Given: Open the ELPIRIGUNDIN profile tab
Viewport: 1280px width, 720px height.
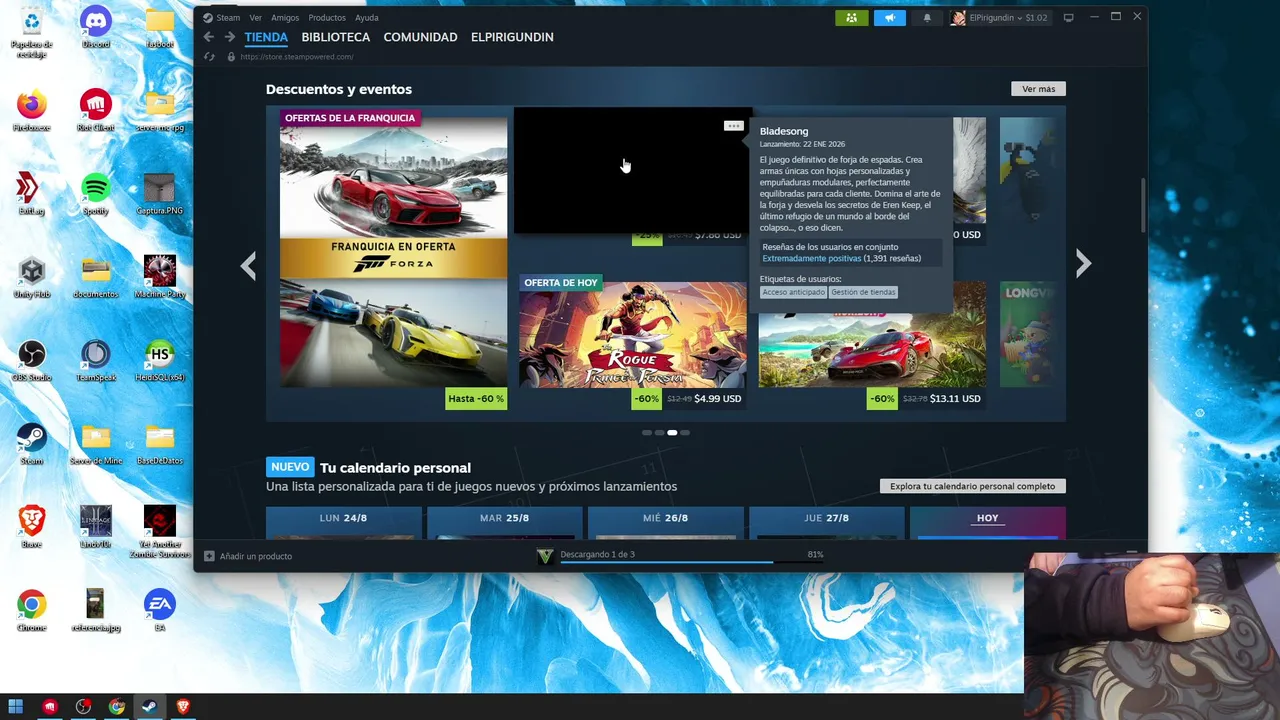Looking at the screenshot, I should click(513, 37).
